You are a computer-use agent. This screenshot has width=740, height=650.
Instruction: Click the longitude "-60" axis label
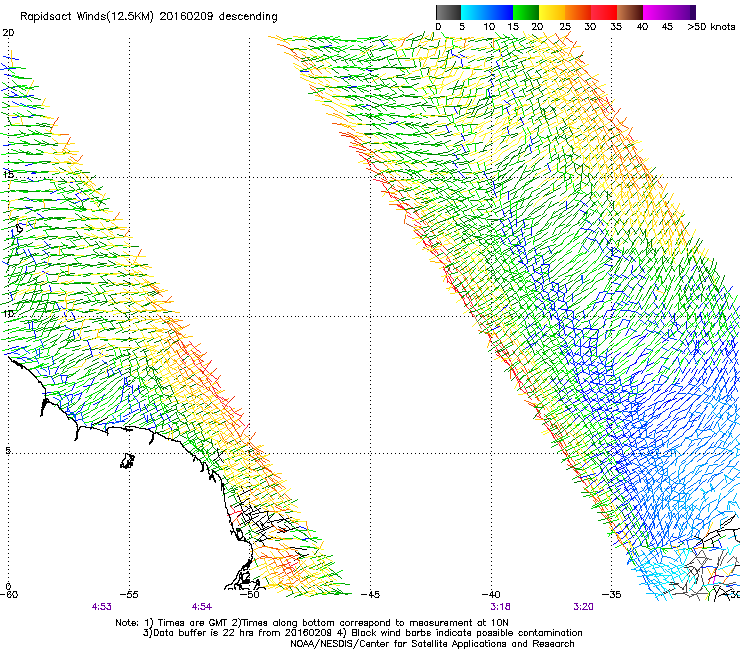9,594
